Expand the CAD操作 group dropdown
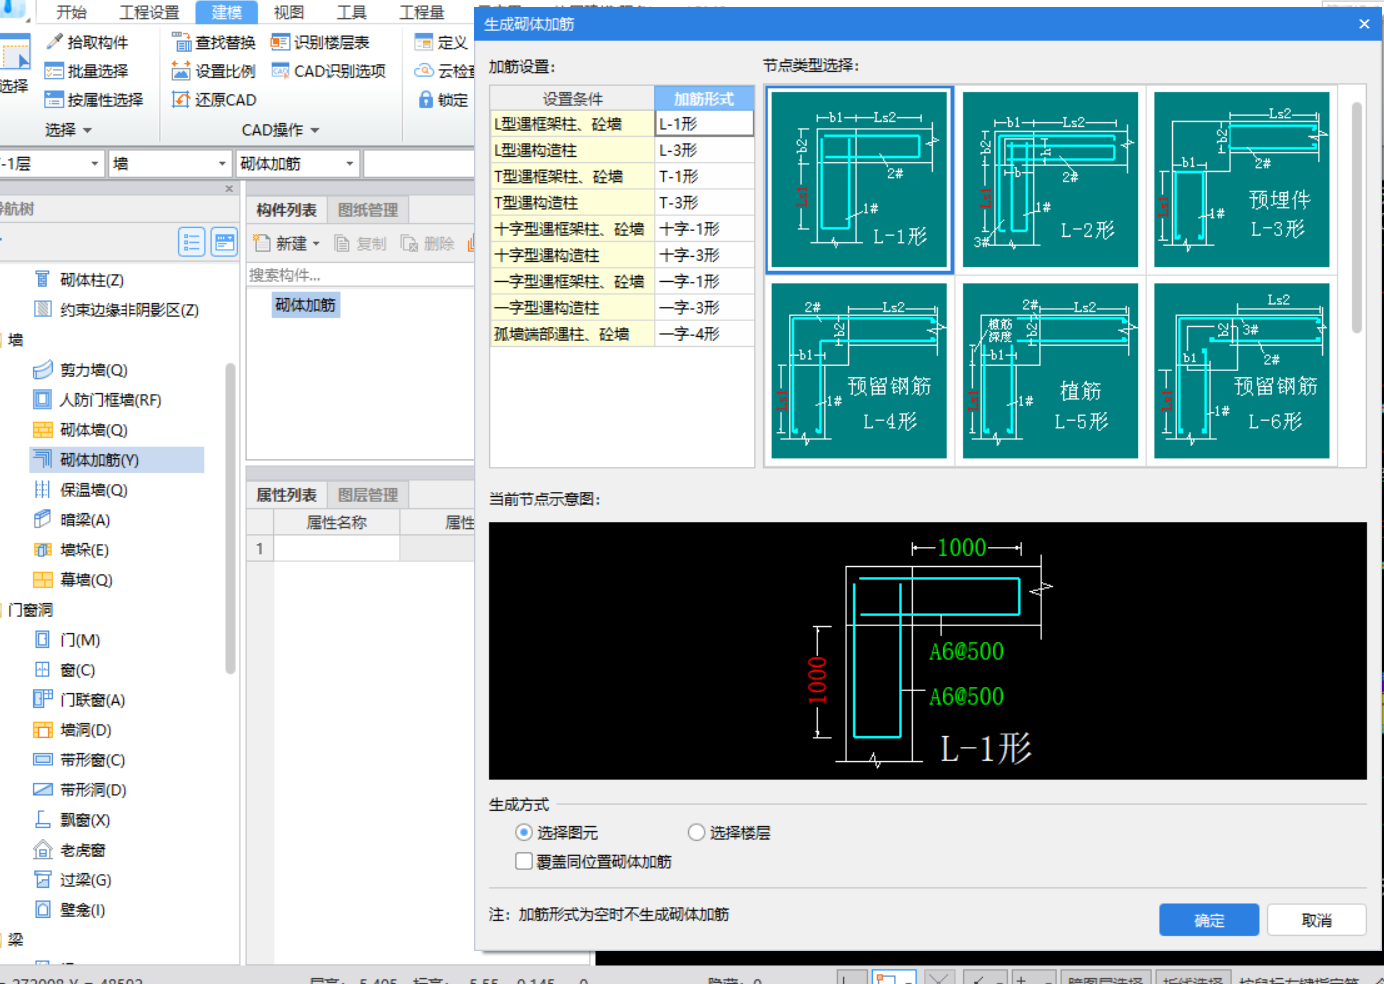Image resolution: width=1384 pixels, height=984 pixels. click(x=315, y=130)
